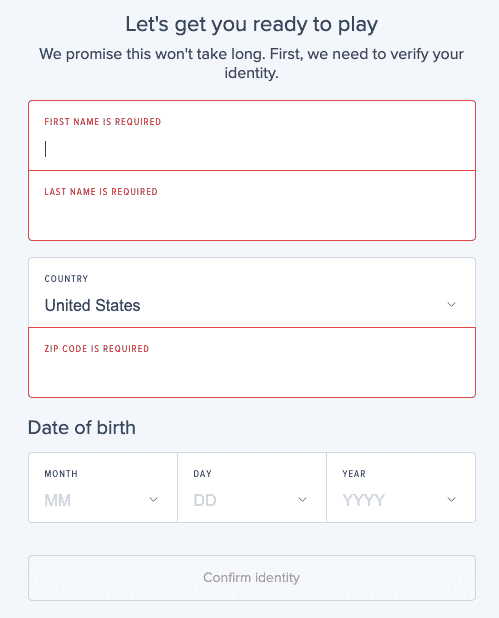The image size is (499, 618).
Task: Focus the last name input field
Action: (252, 206)
